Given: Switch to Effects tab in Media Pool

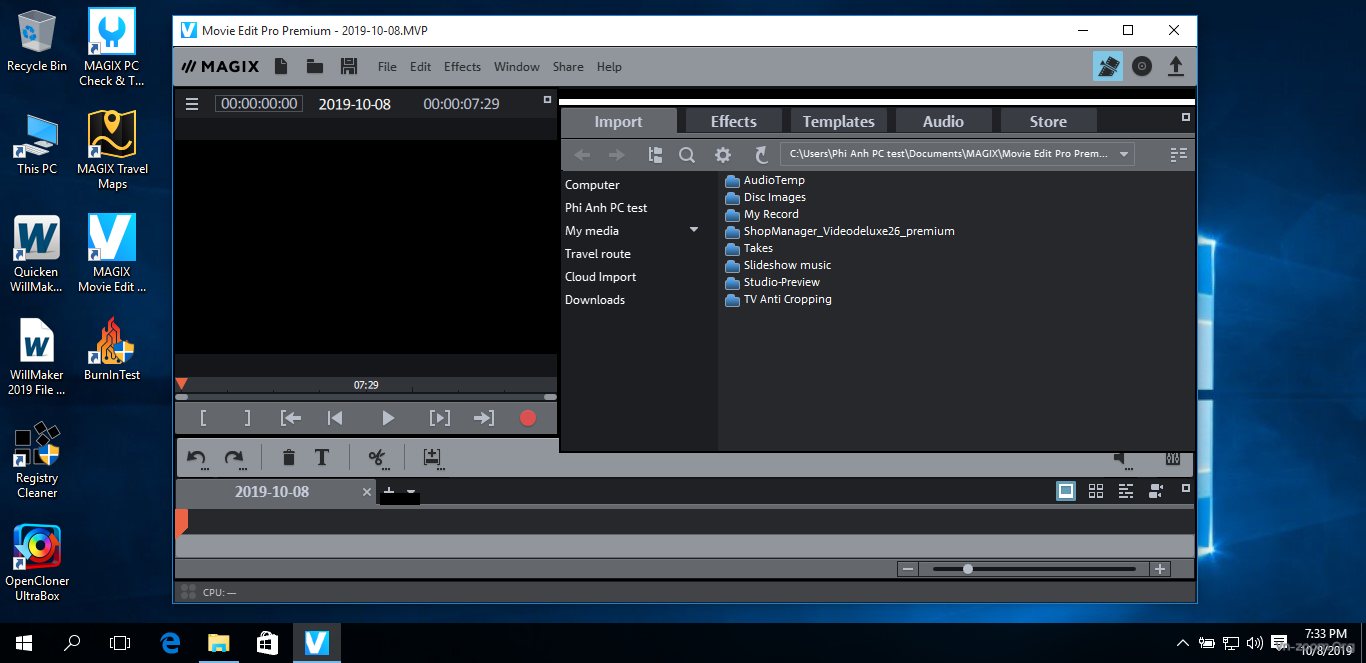Looking at the screenshot, I should pos(733,121).
